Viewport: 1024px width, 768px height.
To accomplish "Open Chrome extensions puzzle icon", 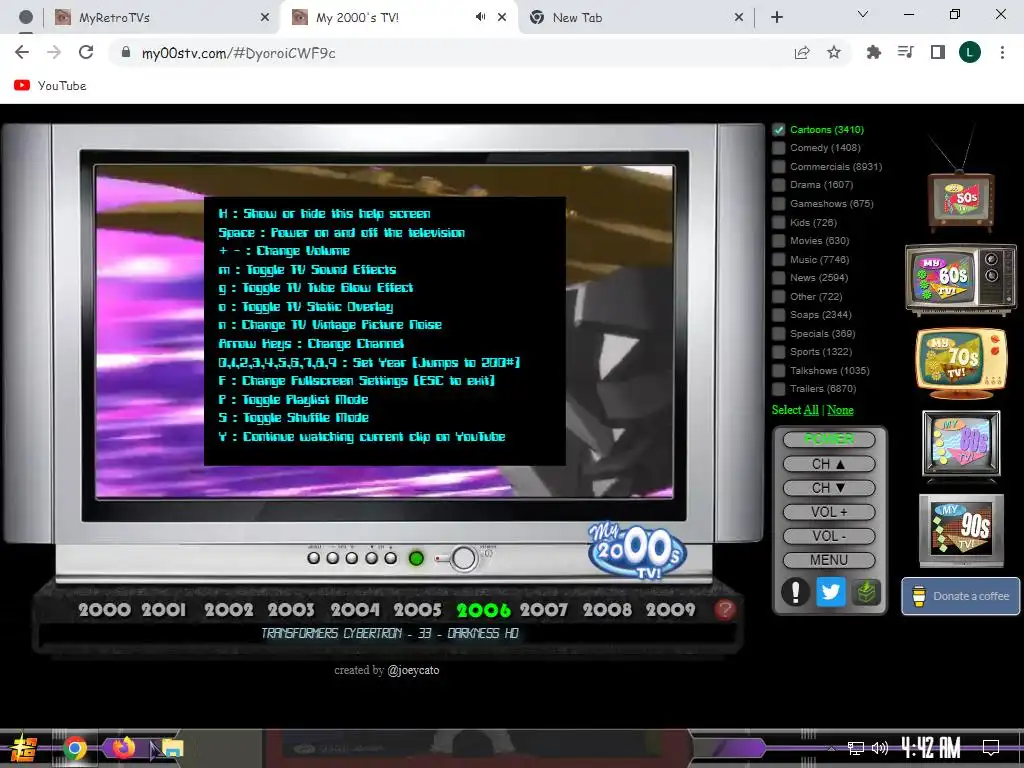I will tap(873, 52).
